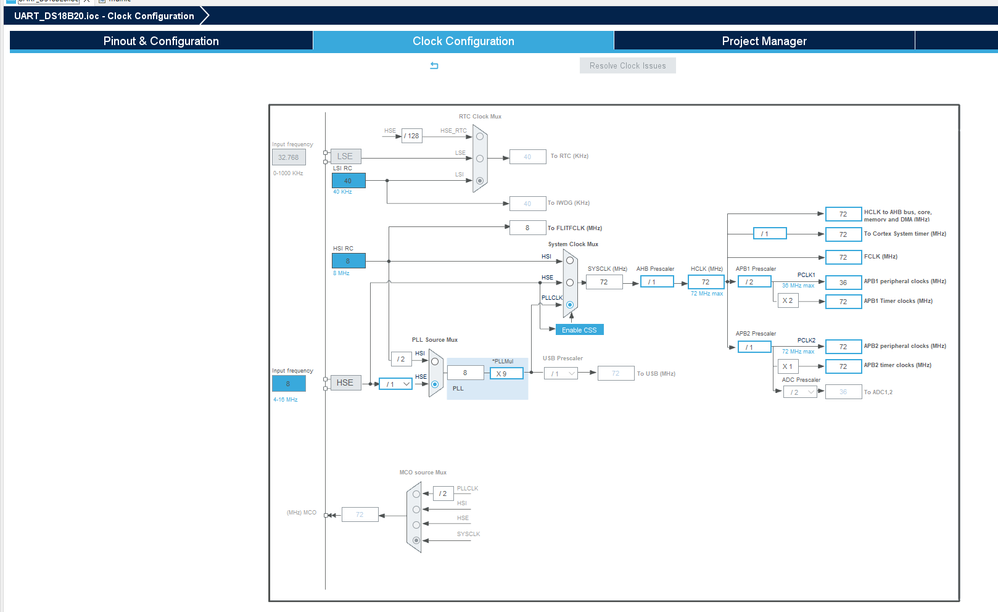Click the APB1 peripheral clocks value 36
The height and width of the screenshot is (612, 998).
[843, 282]
